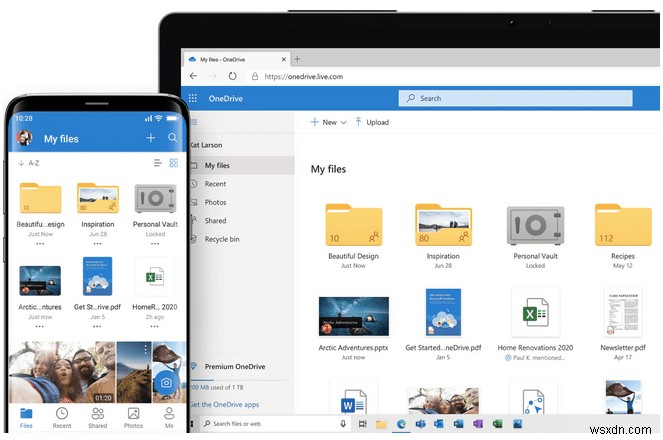Open Outlook from the taskbar
The width and height of the screenshot is (663, 440).
click(439, 424)
